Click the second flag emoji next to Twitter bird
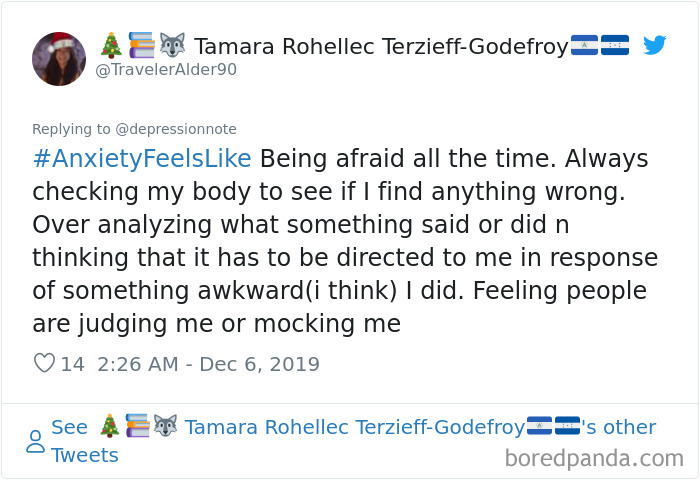Viewport: 700px width, 480px height. pyautogui.click(x=615, y=46)
